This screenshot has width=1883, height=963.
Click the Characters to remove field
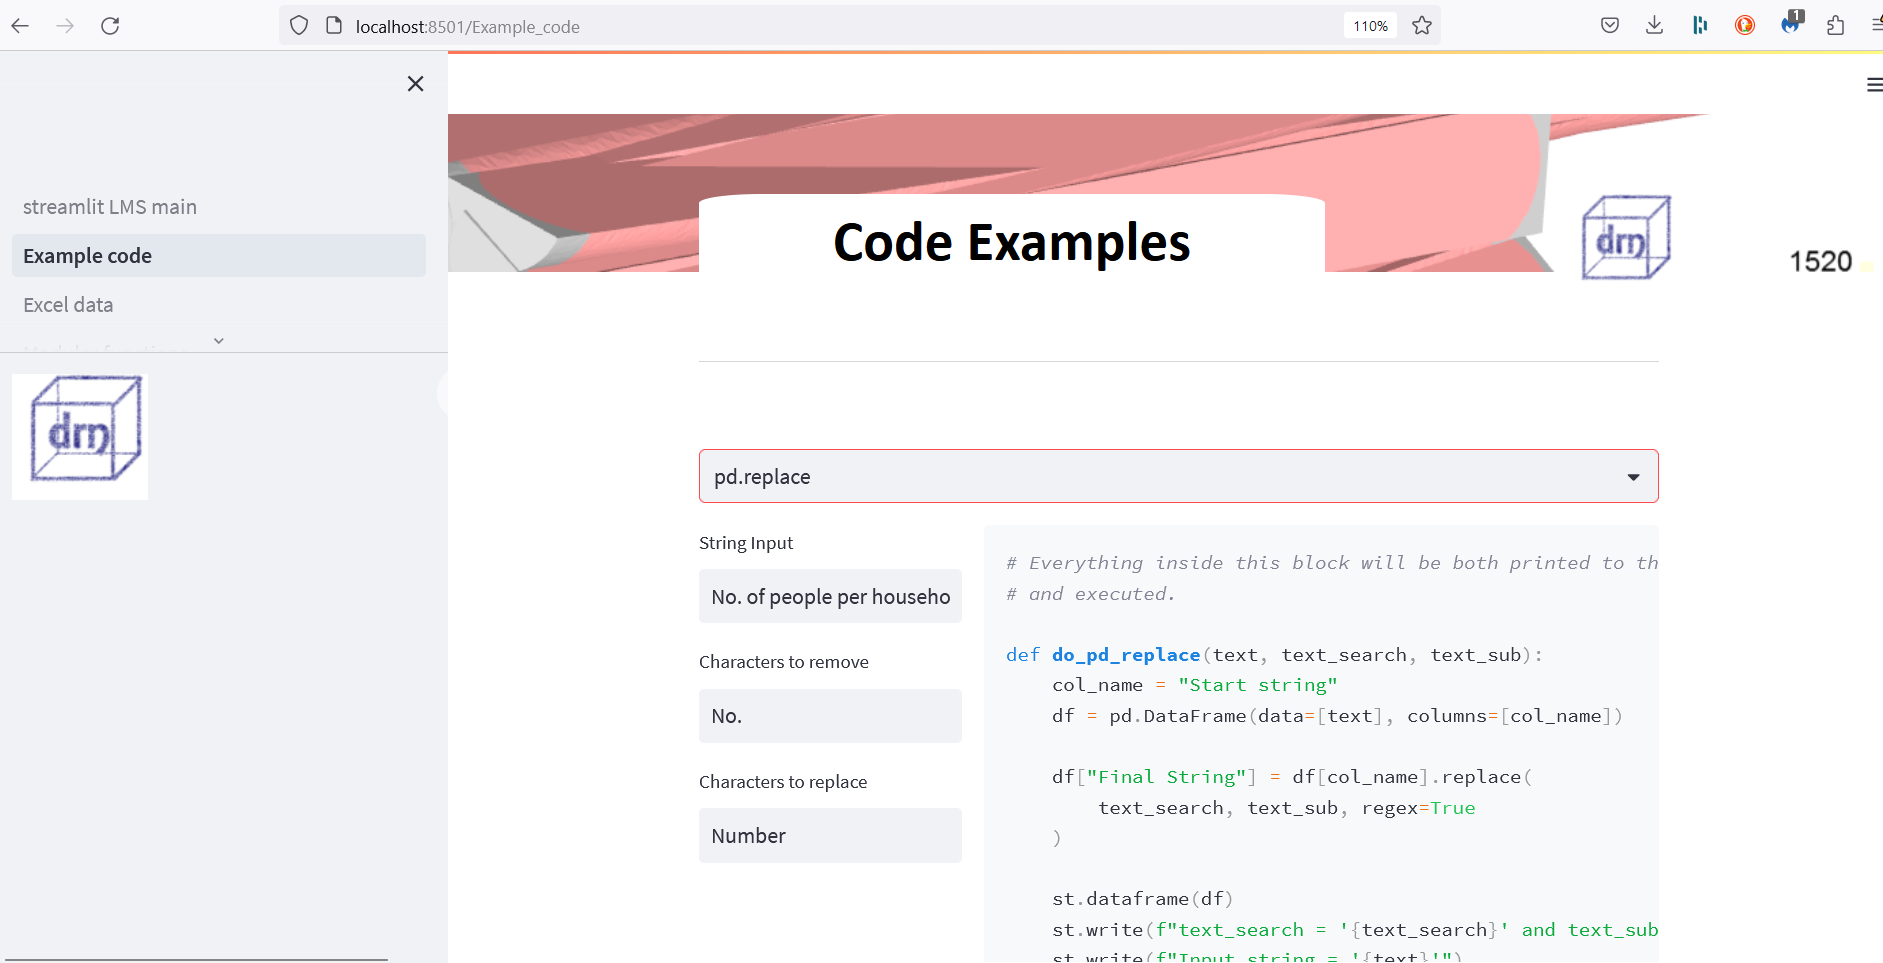(x=830, y=716)
